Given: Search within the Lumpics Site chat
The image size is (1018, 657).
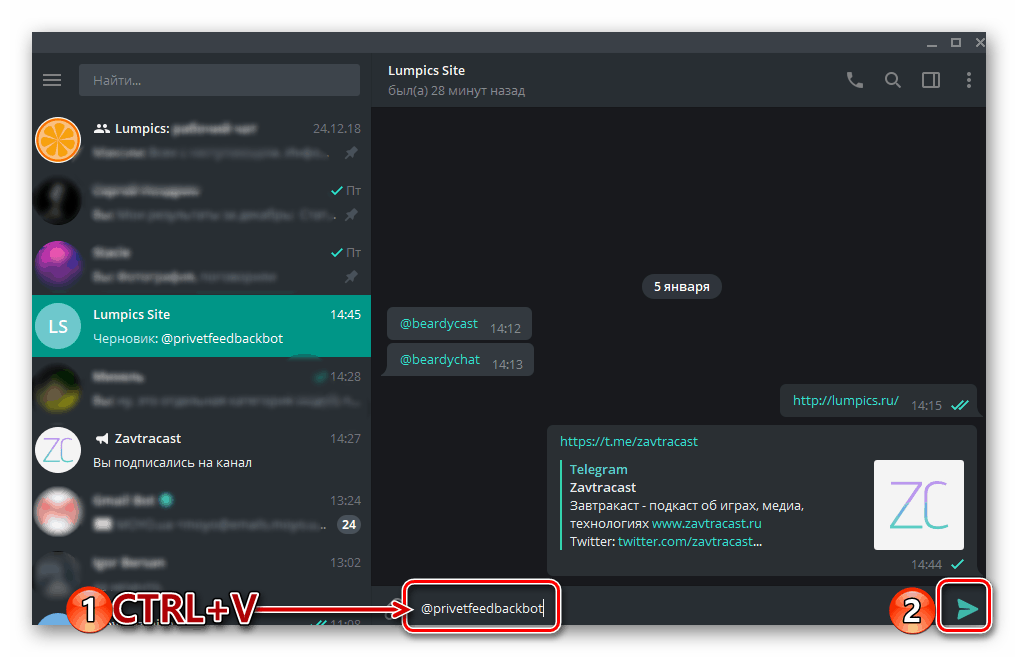Looking at the screenshot, I should [x=893, y=80].
